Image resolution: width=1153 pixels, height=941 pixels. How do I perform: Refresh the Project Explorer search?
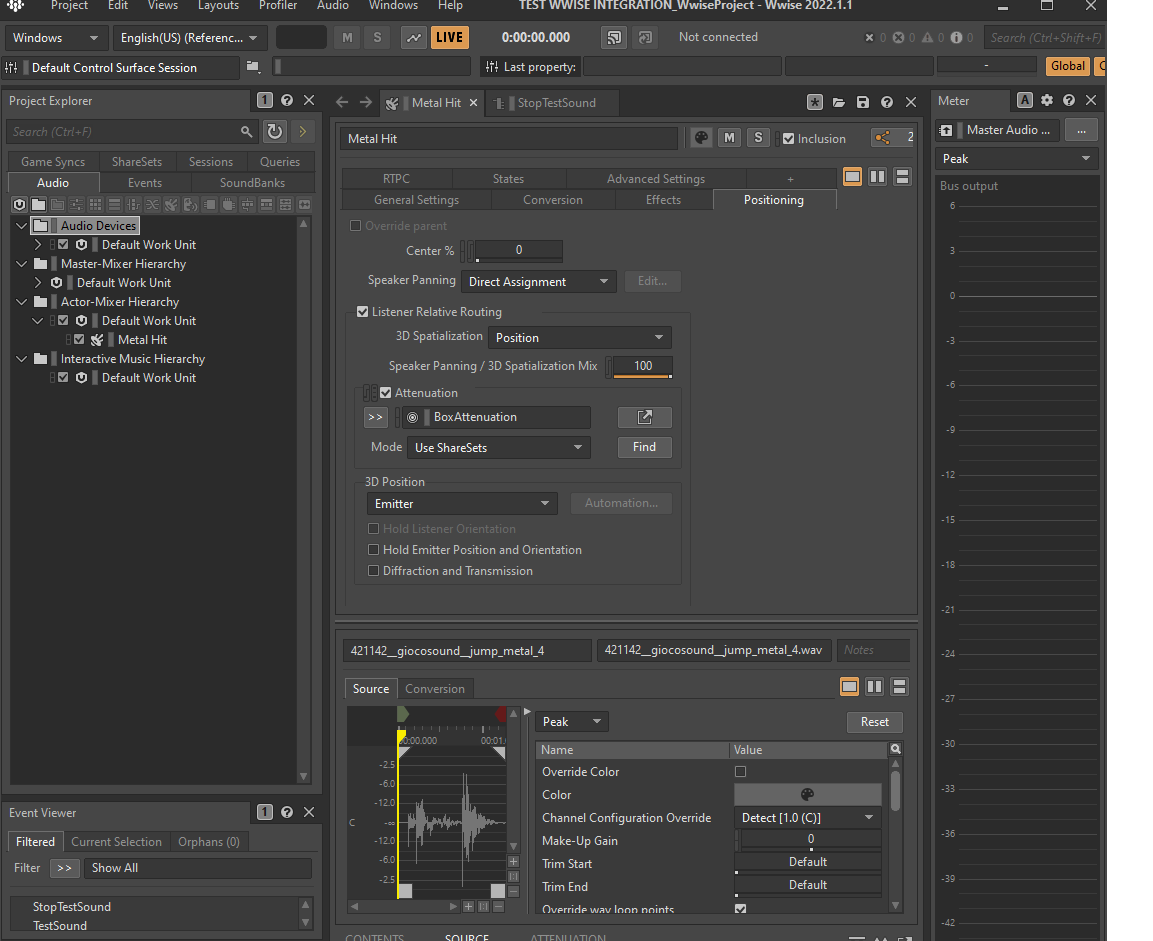click(x=274, y=132)
